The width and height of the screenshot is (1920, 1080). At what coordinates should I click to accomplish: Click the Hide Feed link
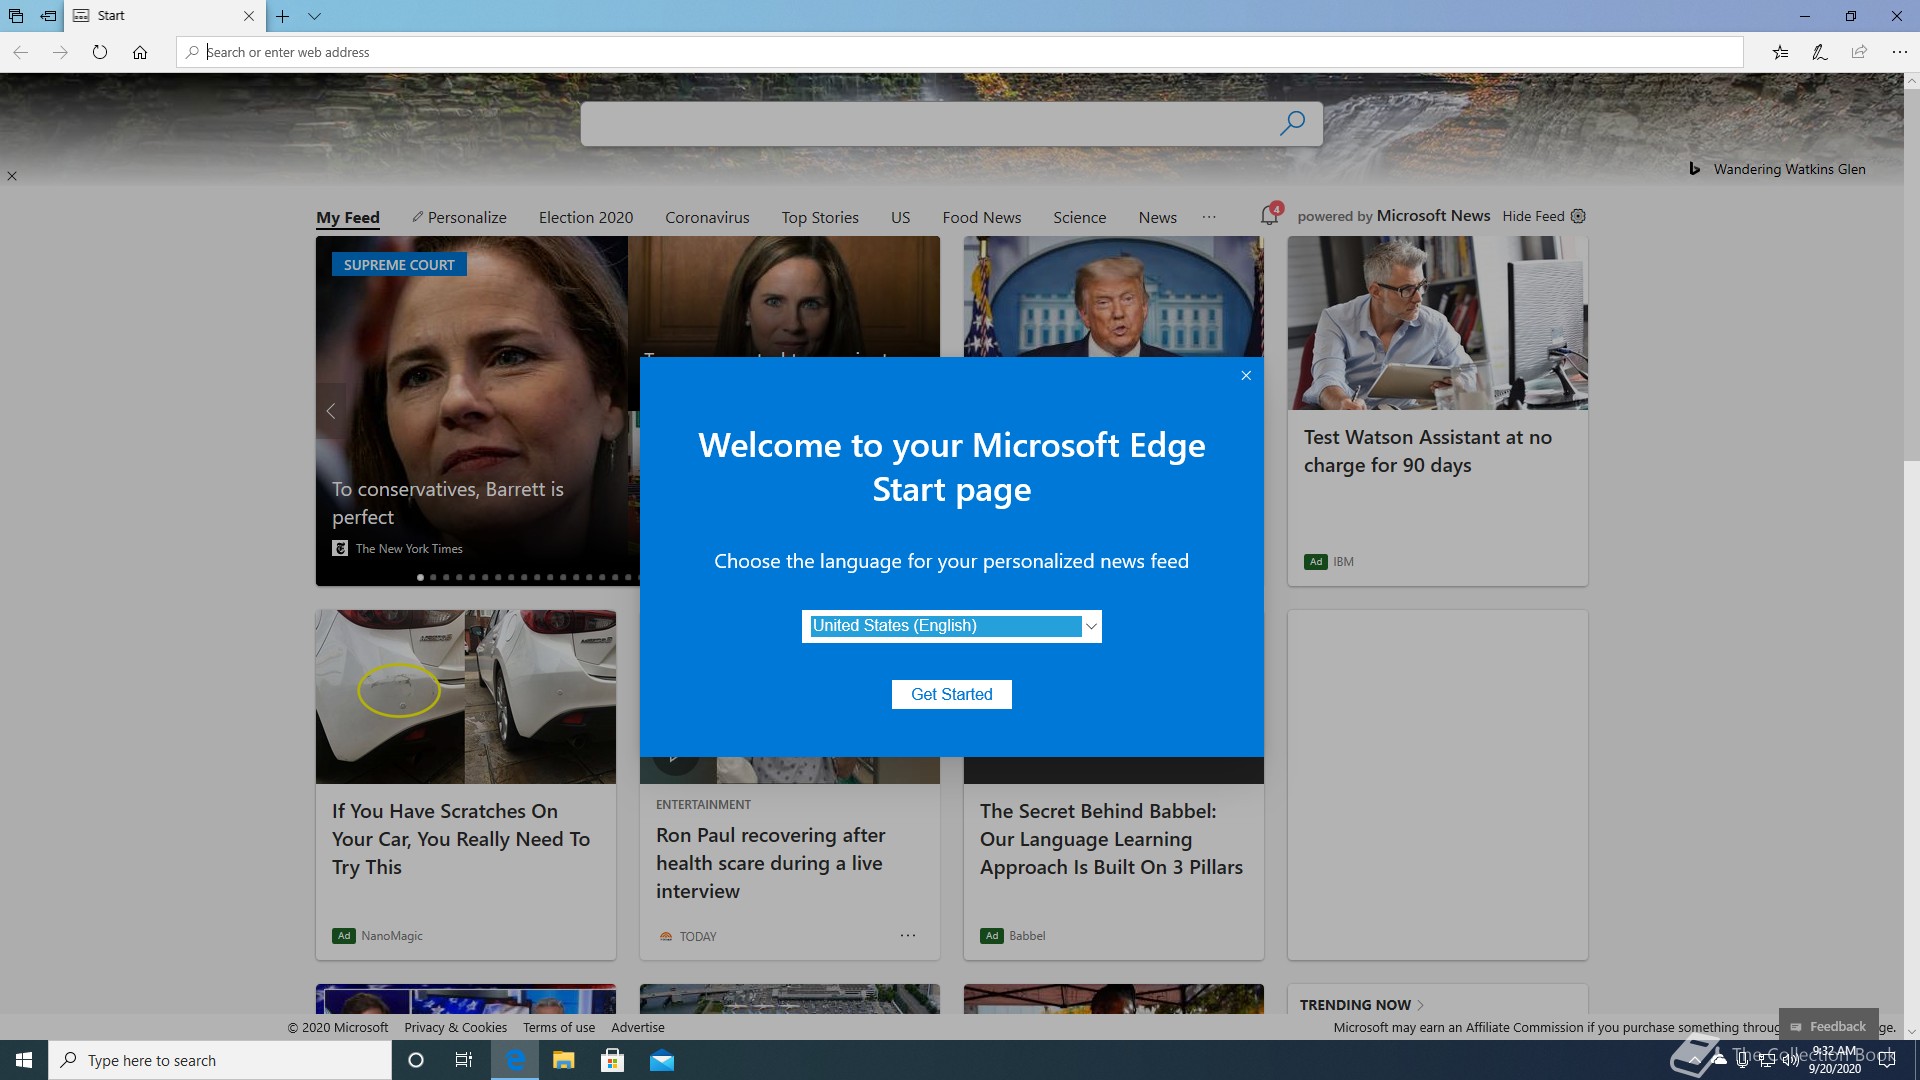click(x=1532, y=216)
